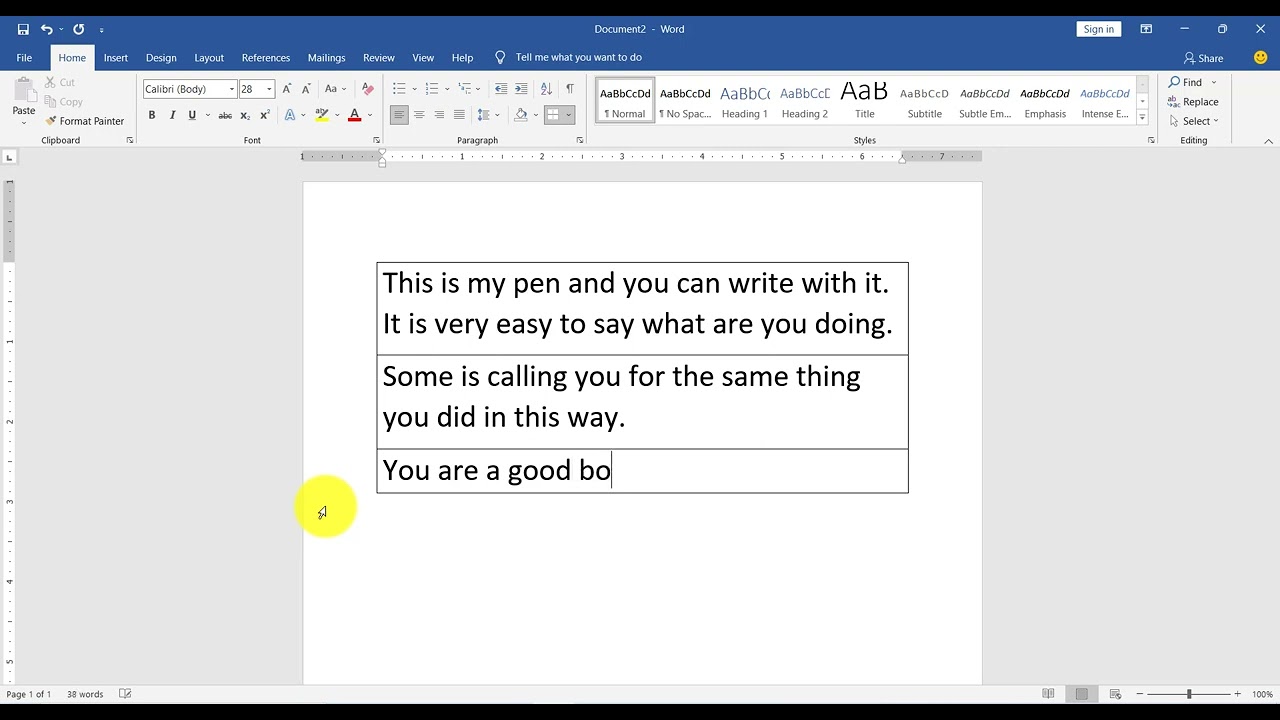Open the File tab
The image size is (1280, 720).
click(x=24, y=58)
